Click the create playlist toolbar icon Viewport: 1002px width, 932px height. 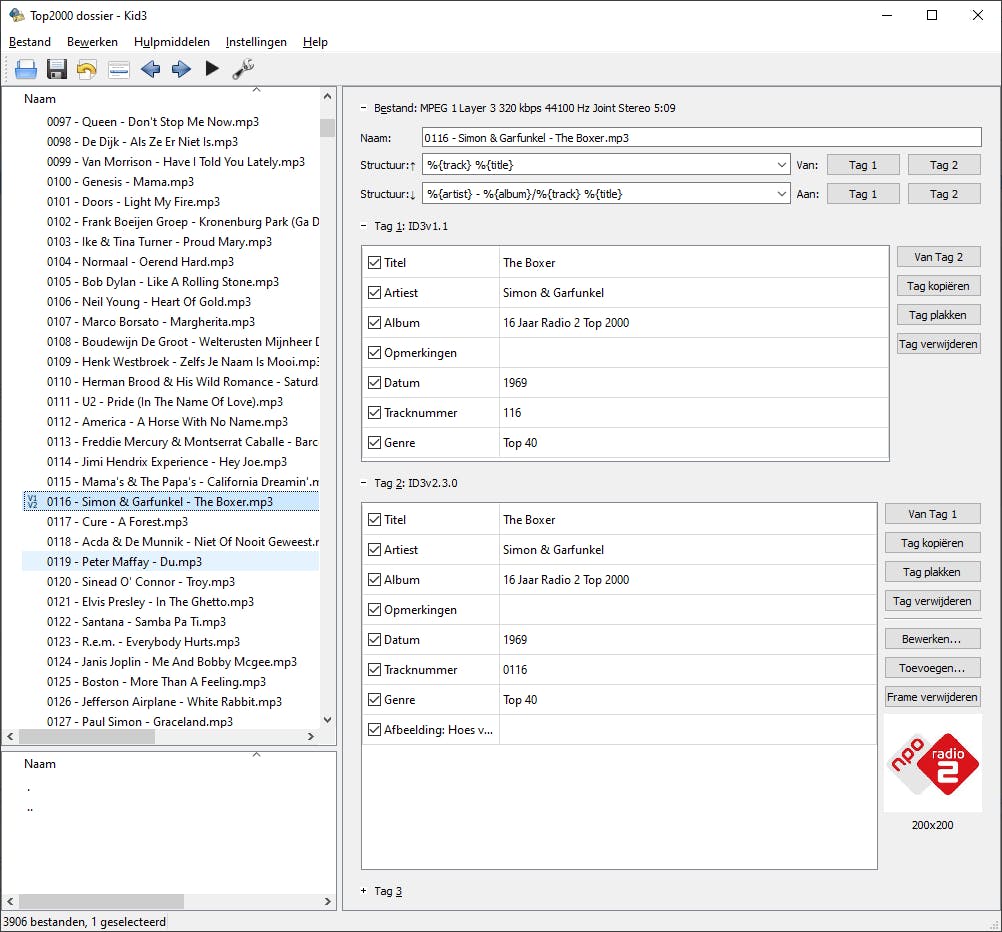(x=118, y=69)
